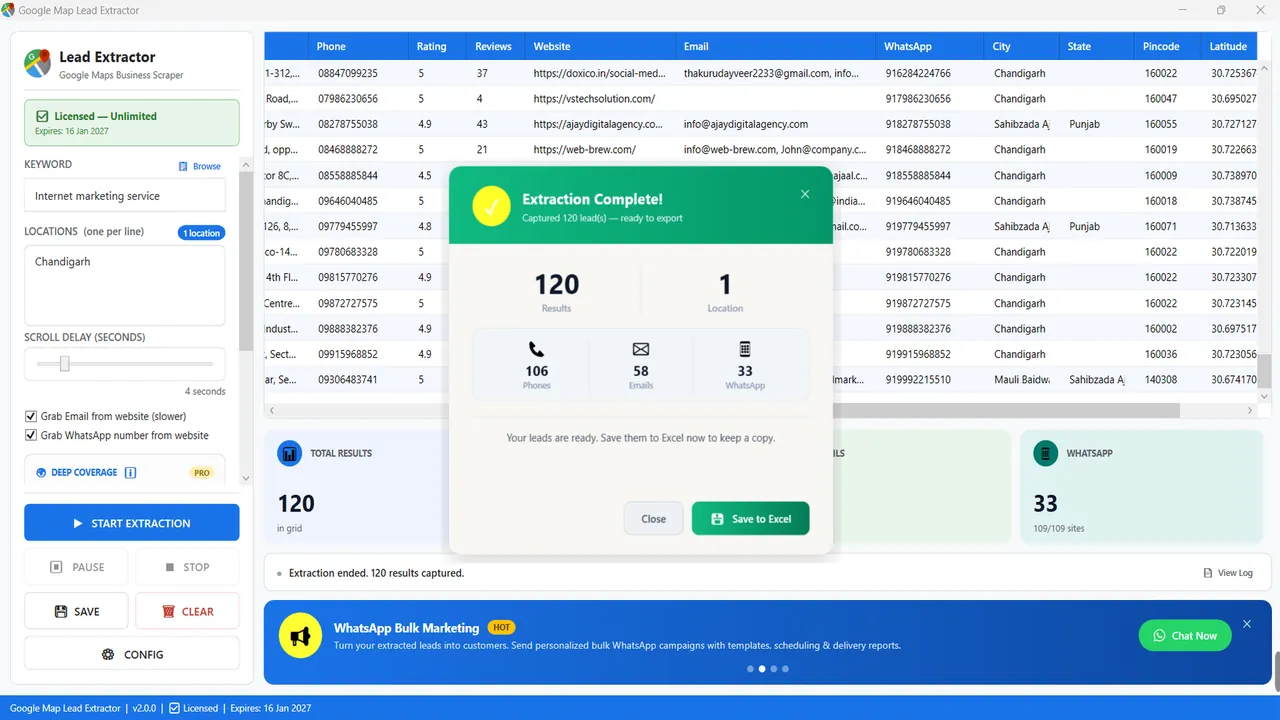Click the Locations text area
The height and width of the screenshot is (720, 1280).
[x=125, y=285]
